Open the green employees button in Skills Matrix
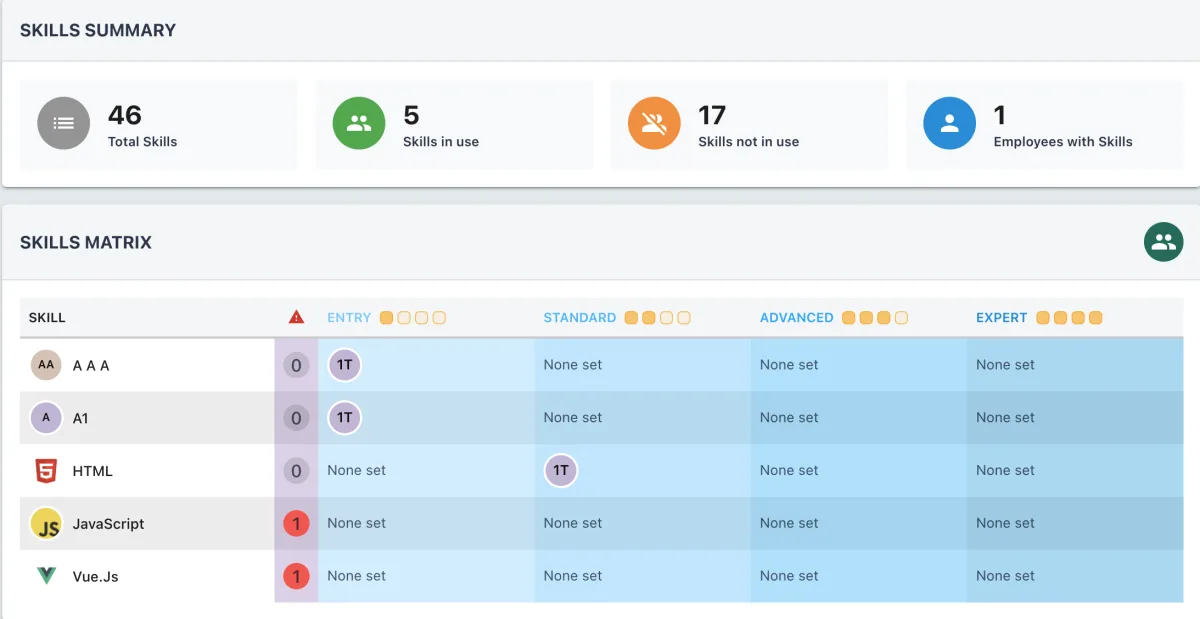Screen dimensions: 1200x619 point(1164,242)
